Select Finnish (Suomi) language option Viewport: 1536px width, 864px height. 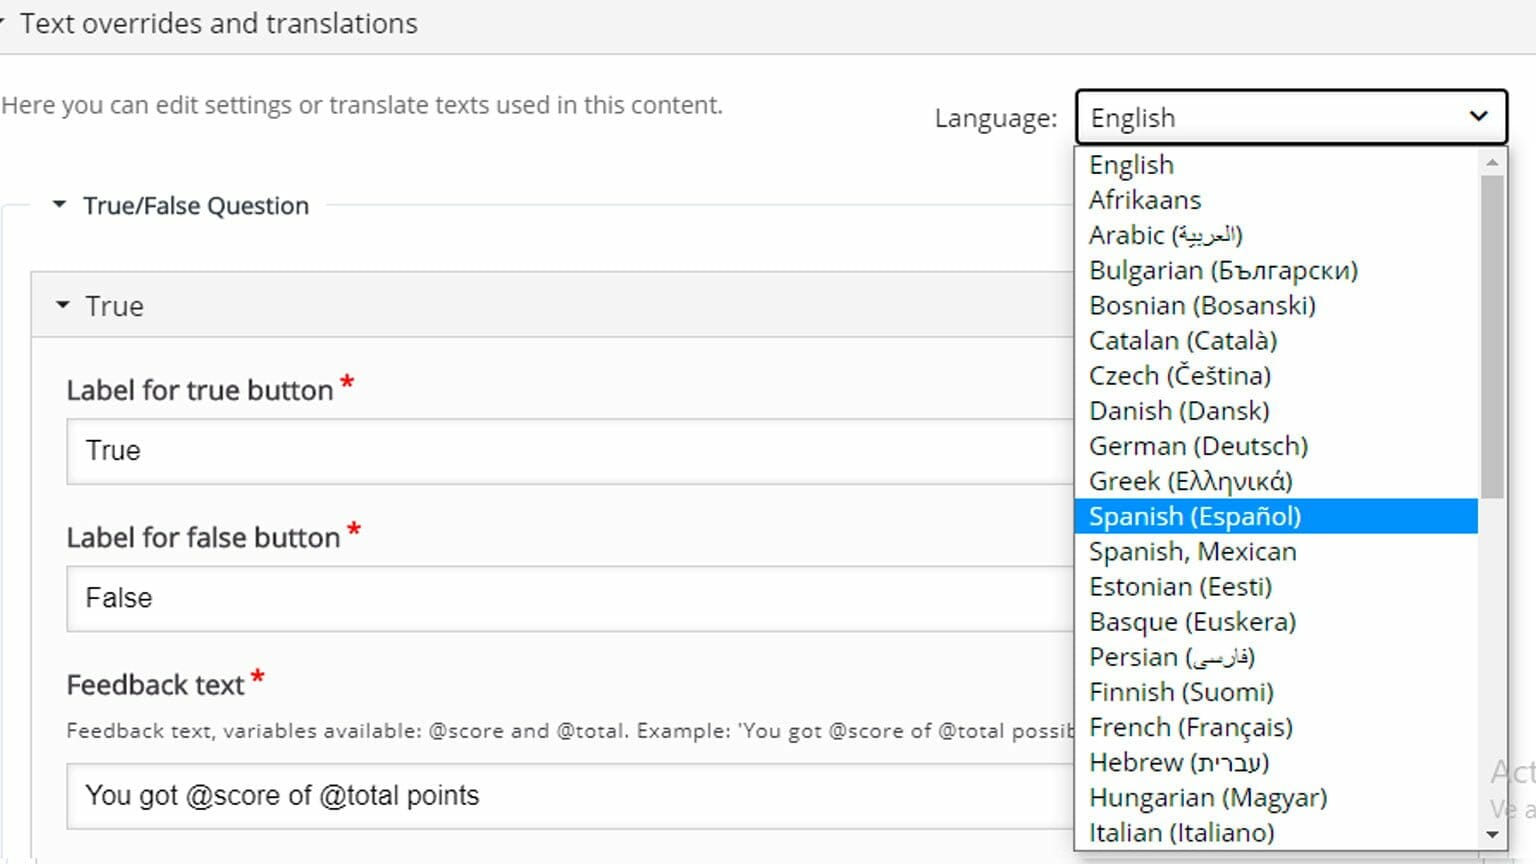tap(1276, 692)
